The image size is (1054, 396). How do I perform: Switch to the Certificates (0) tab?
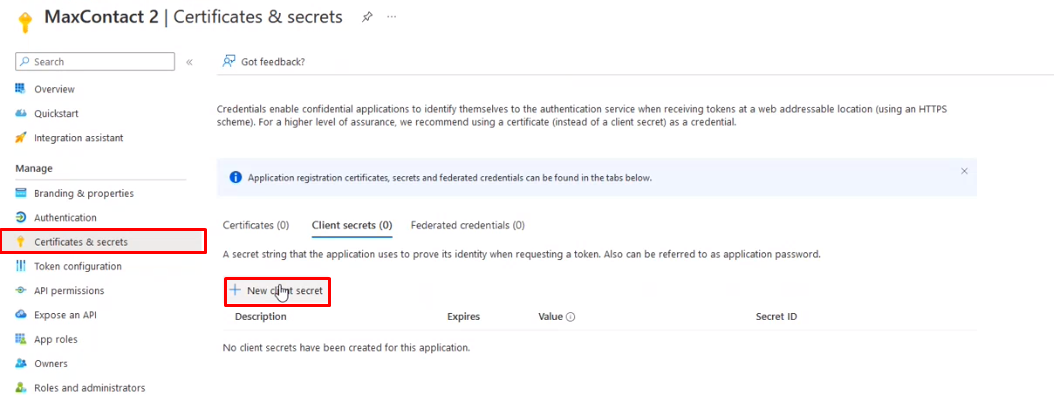tap(255, 225)
